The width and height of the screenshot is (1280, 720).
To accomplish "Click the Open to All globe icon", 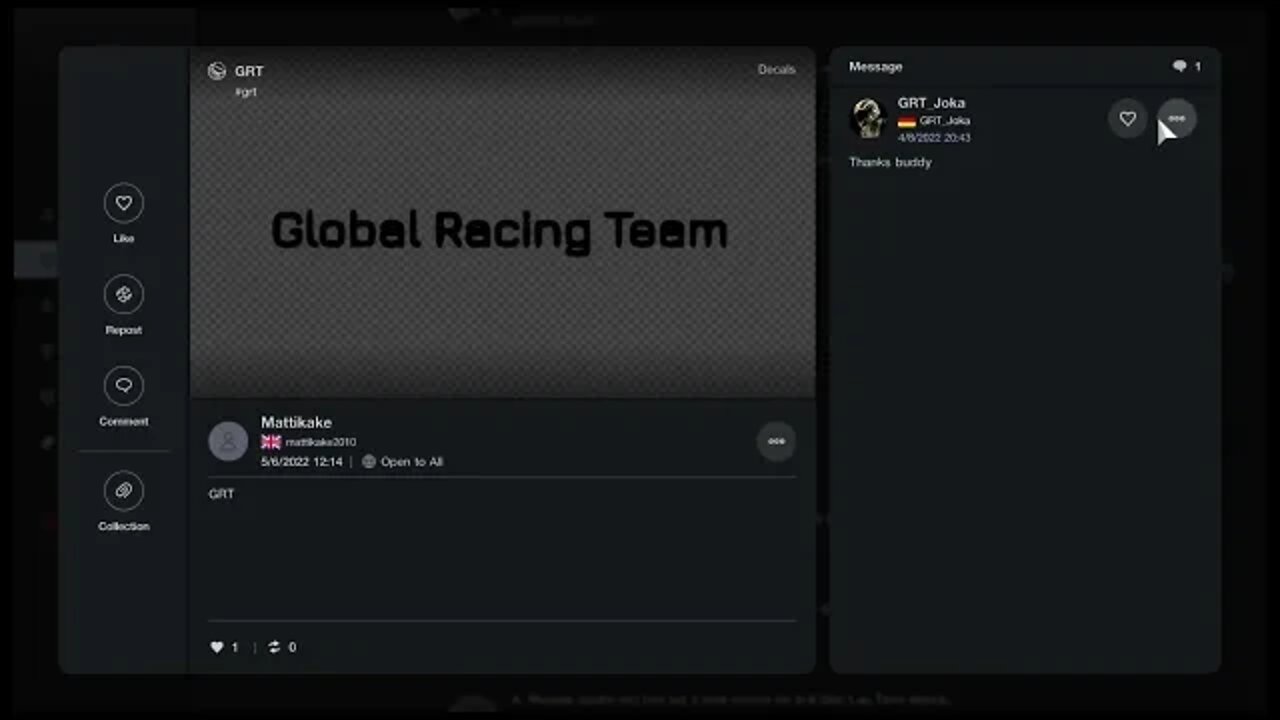I will point(369,462).
